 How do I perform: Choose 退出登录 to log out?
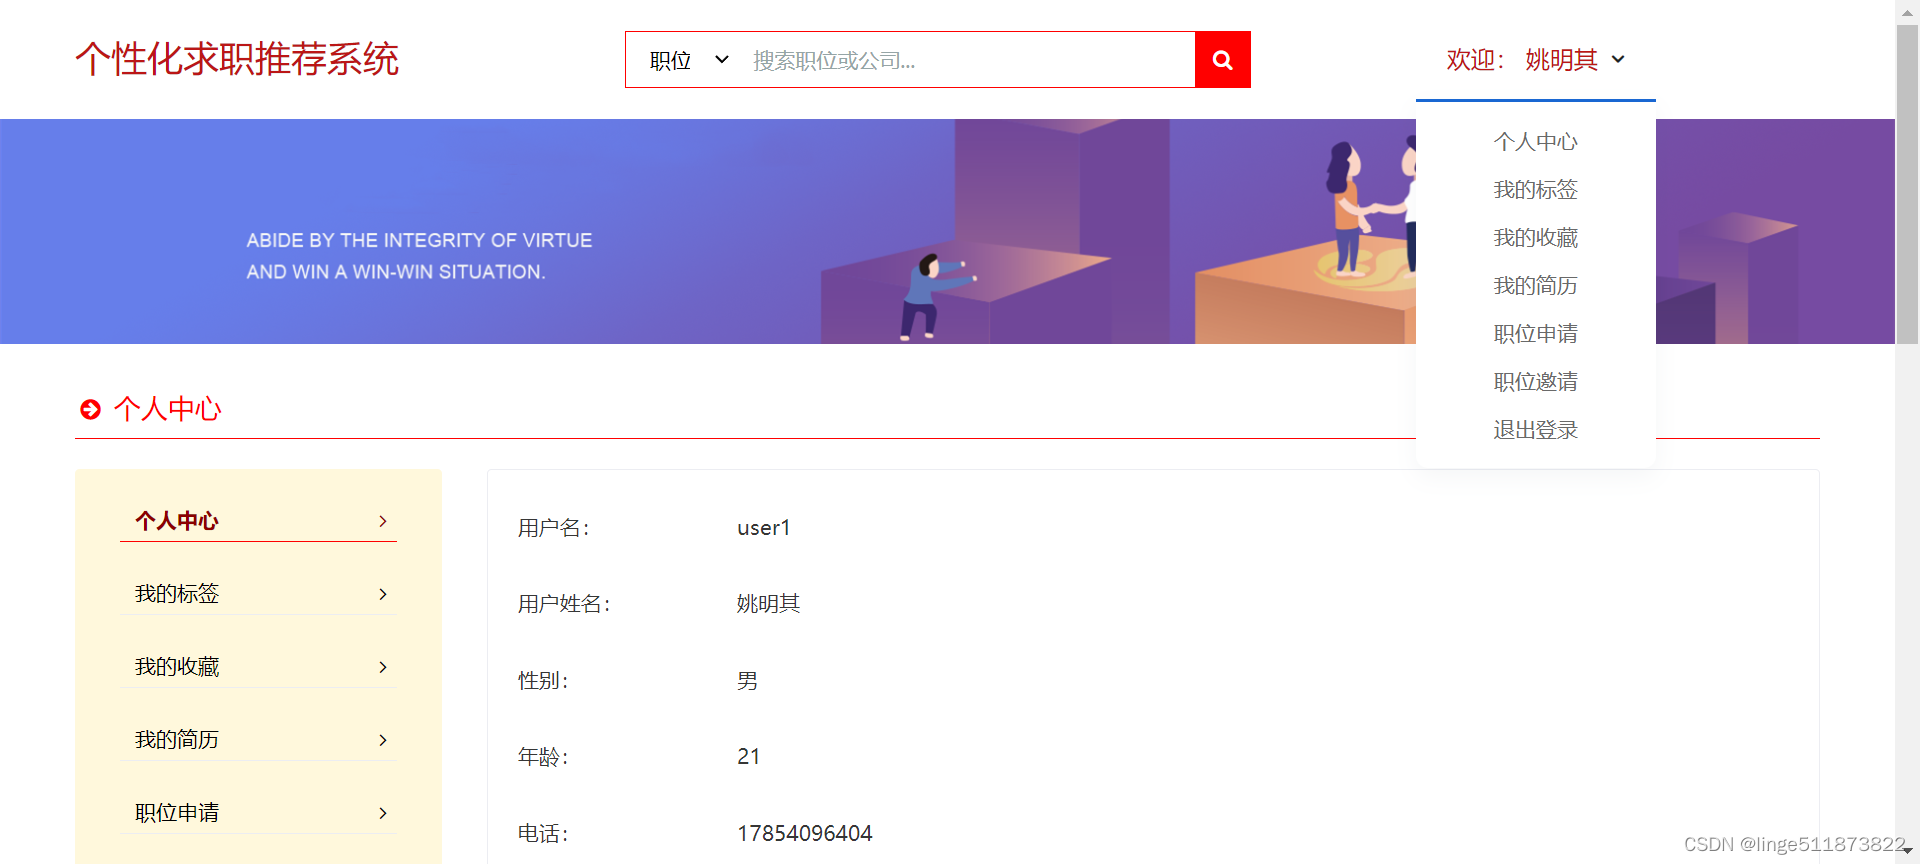click(1535, 430)
